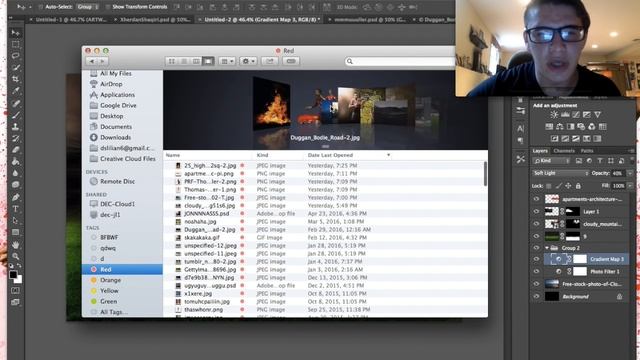Hide Layer 1 visibility eye

[x=536, y=211]
